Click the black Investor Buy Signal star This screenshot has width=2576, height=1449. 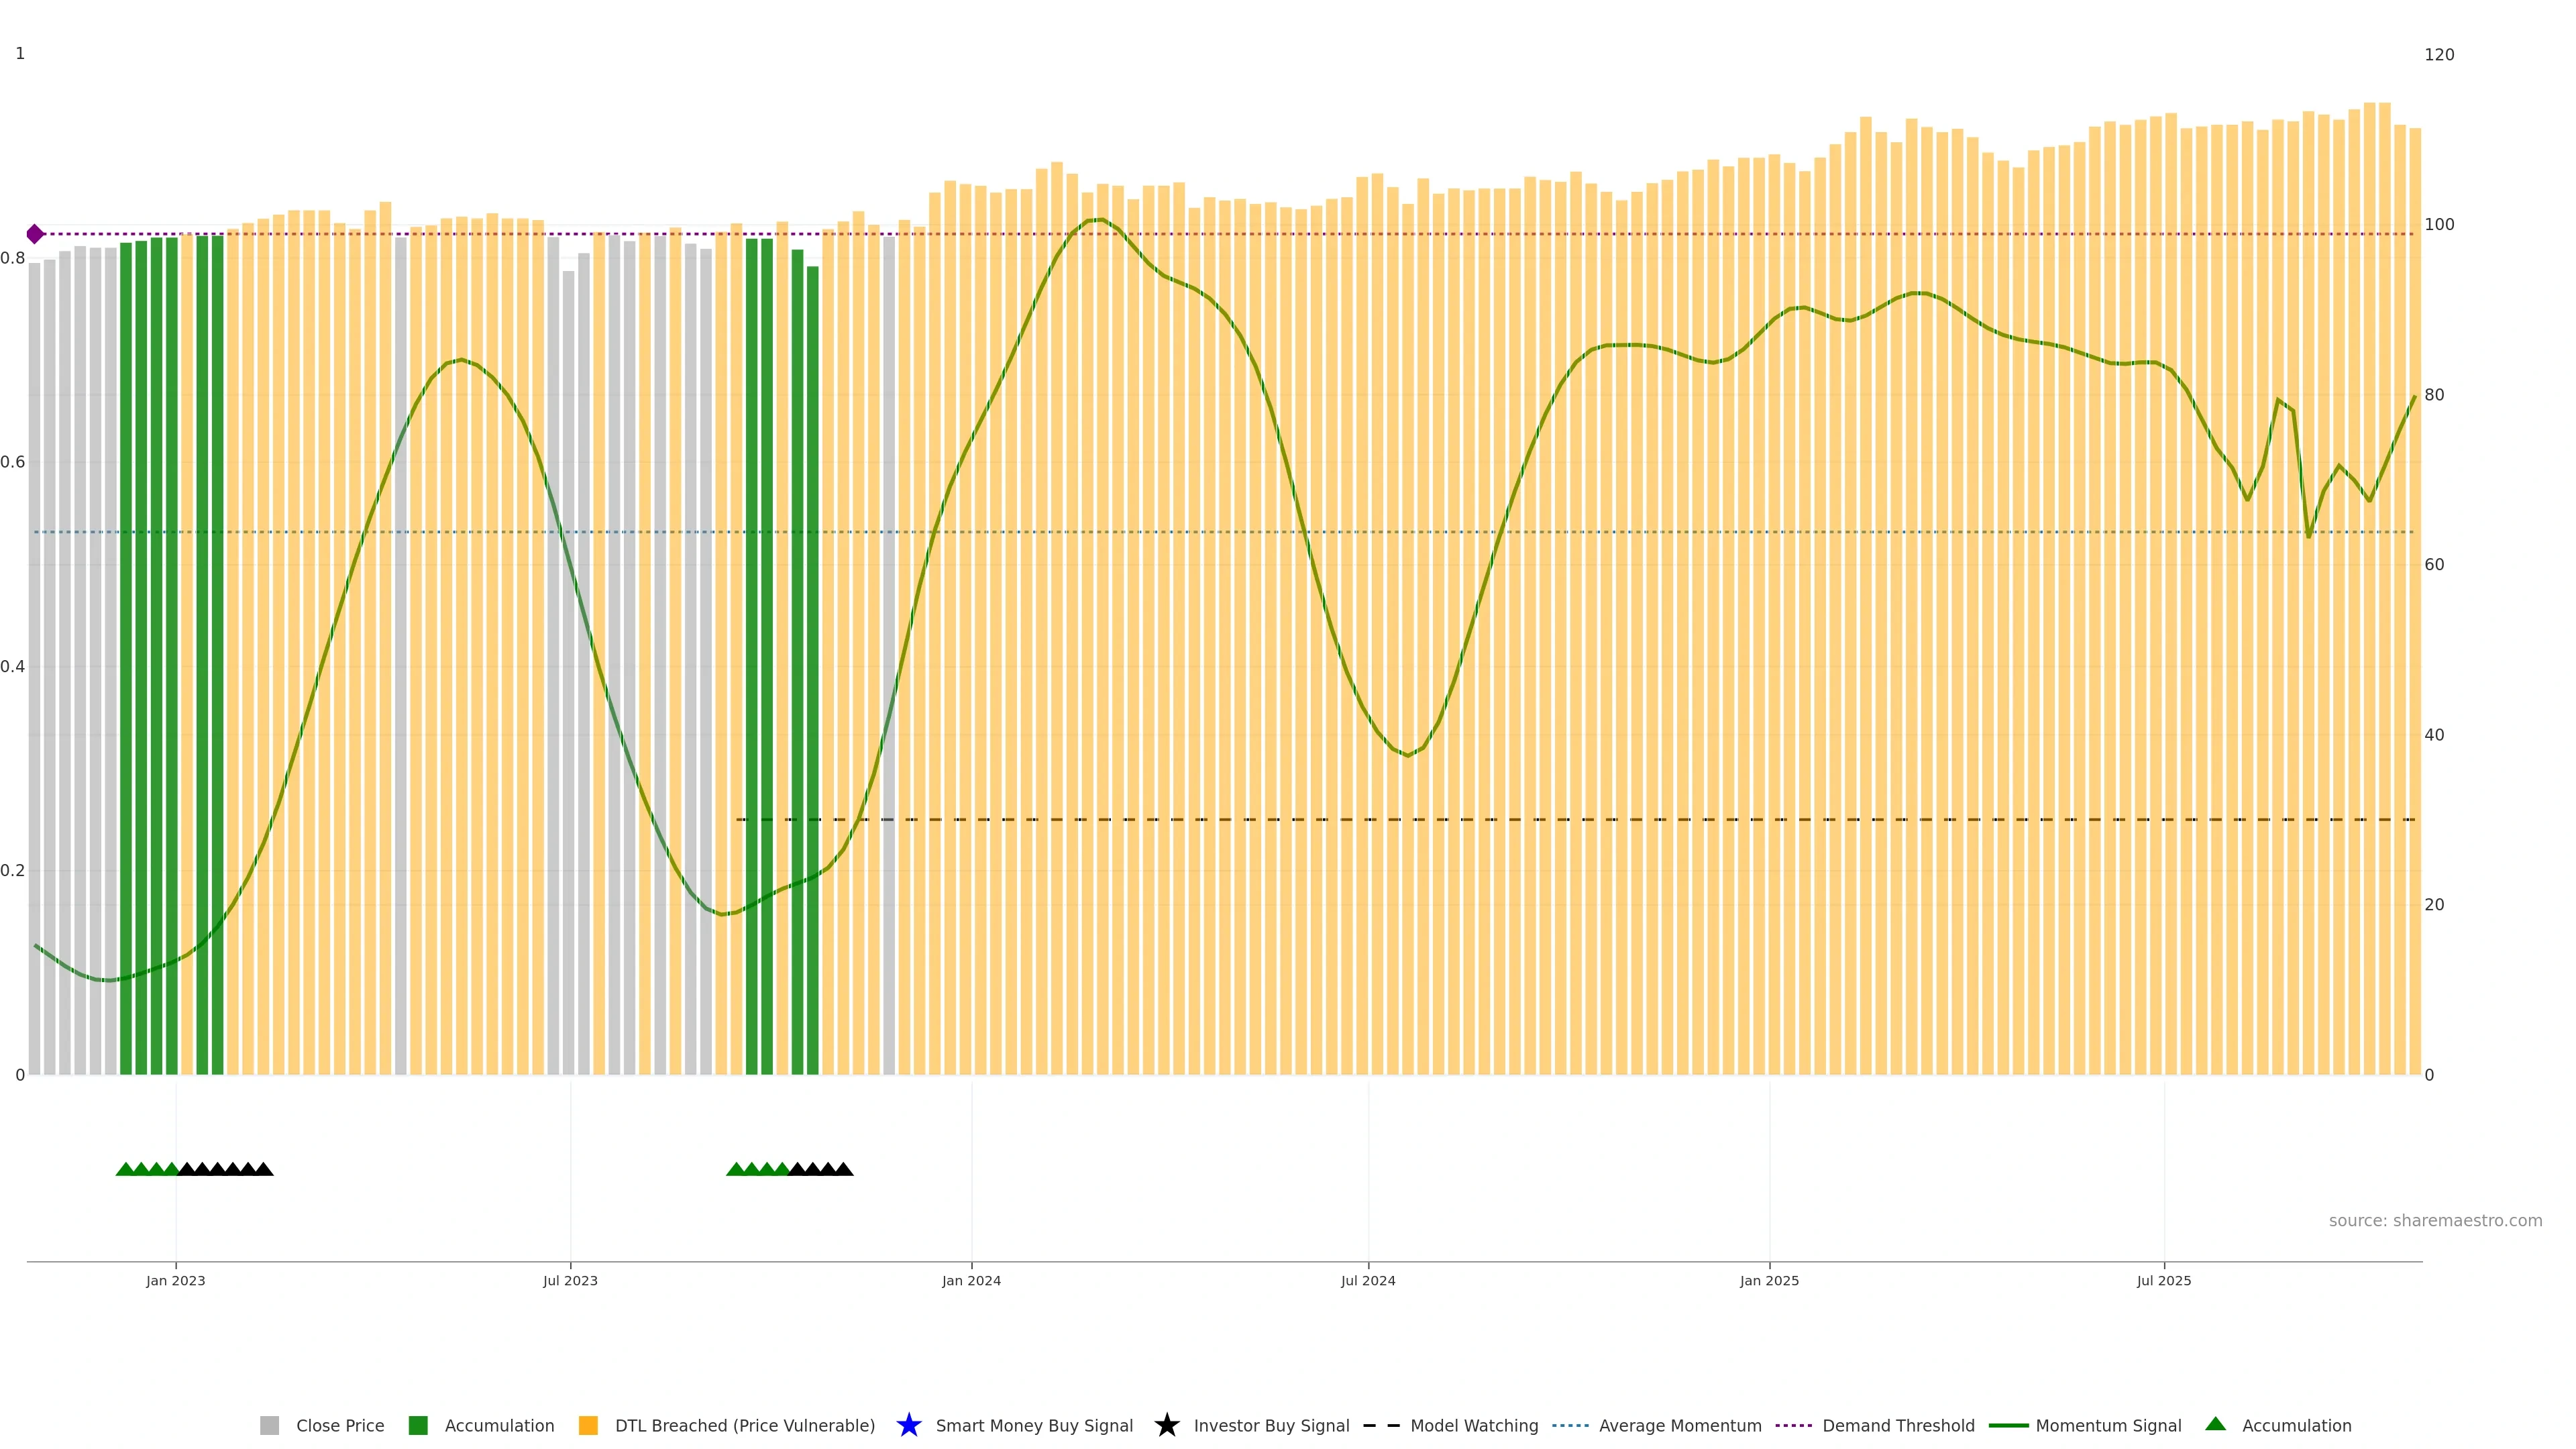(x=1166, y=1425)
